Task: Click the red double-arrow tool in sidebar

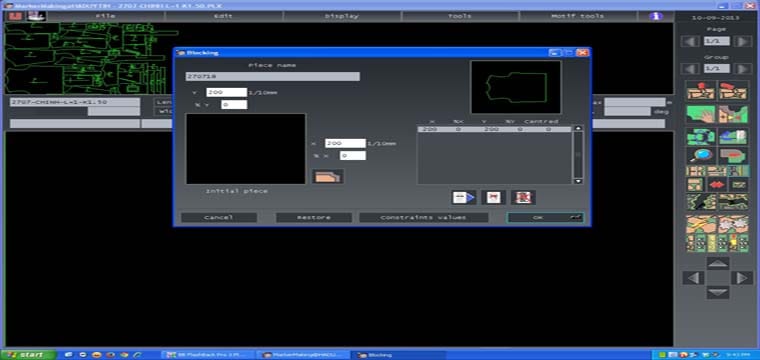Action: [716, 185]
